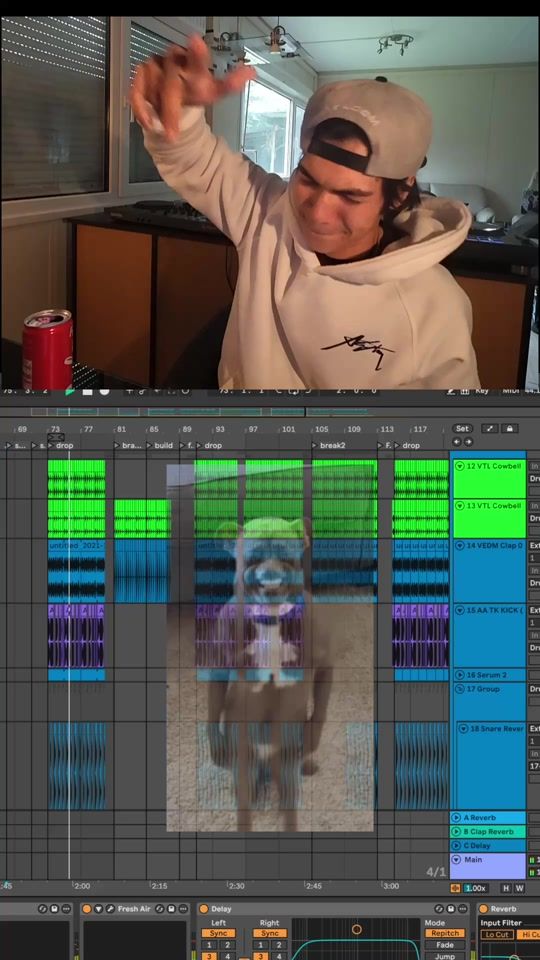Save the Delay device preset icon
Screen dimensions: 540x960
451,909
